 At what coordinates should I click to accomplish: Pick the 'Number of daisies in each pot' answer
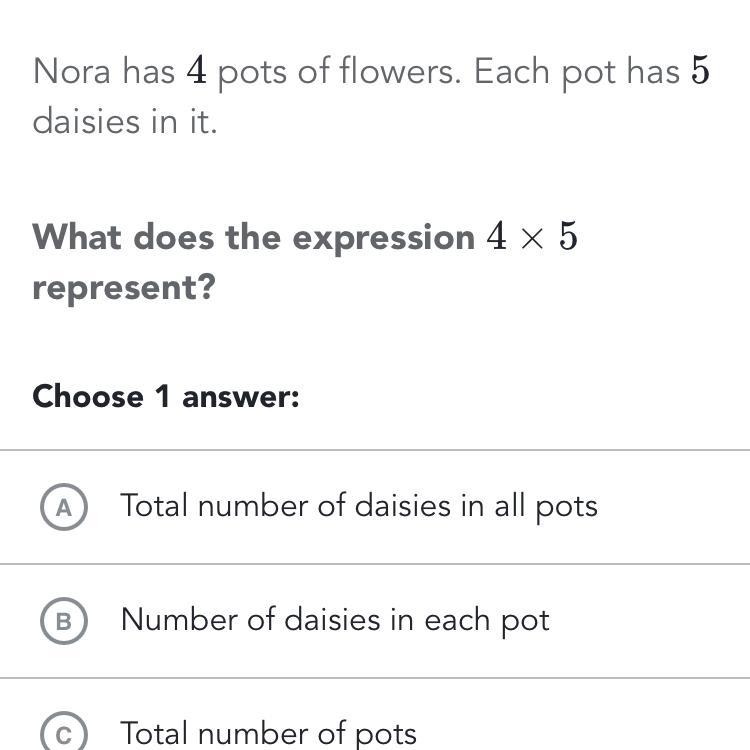click(335, 620)
